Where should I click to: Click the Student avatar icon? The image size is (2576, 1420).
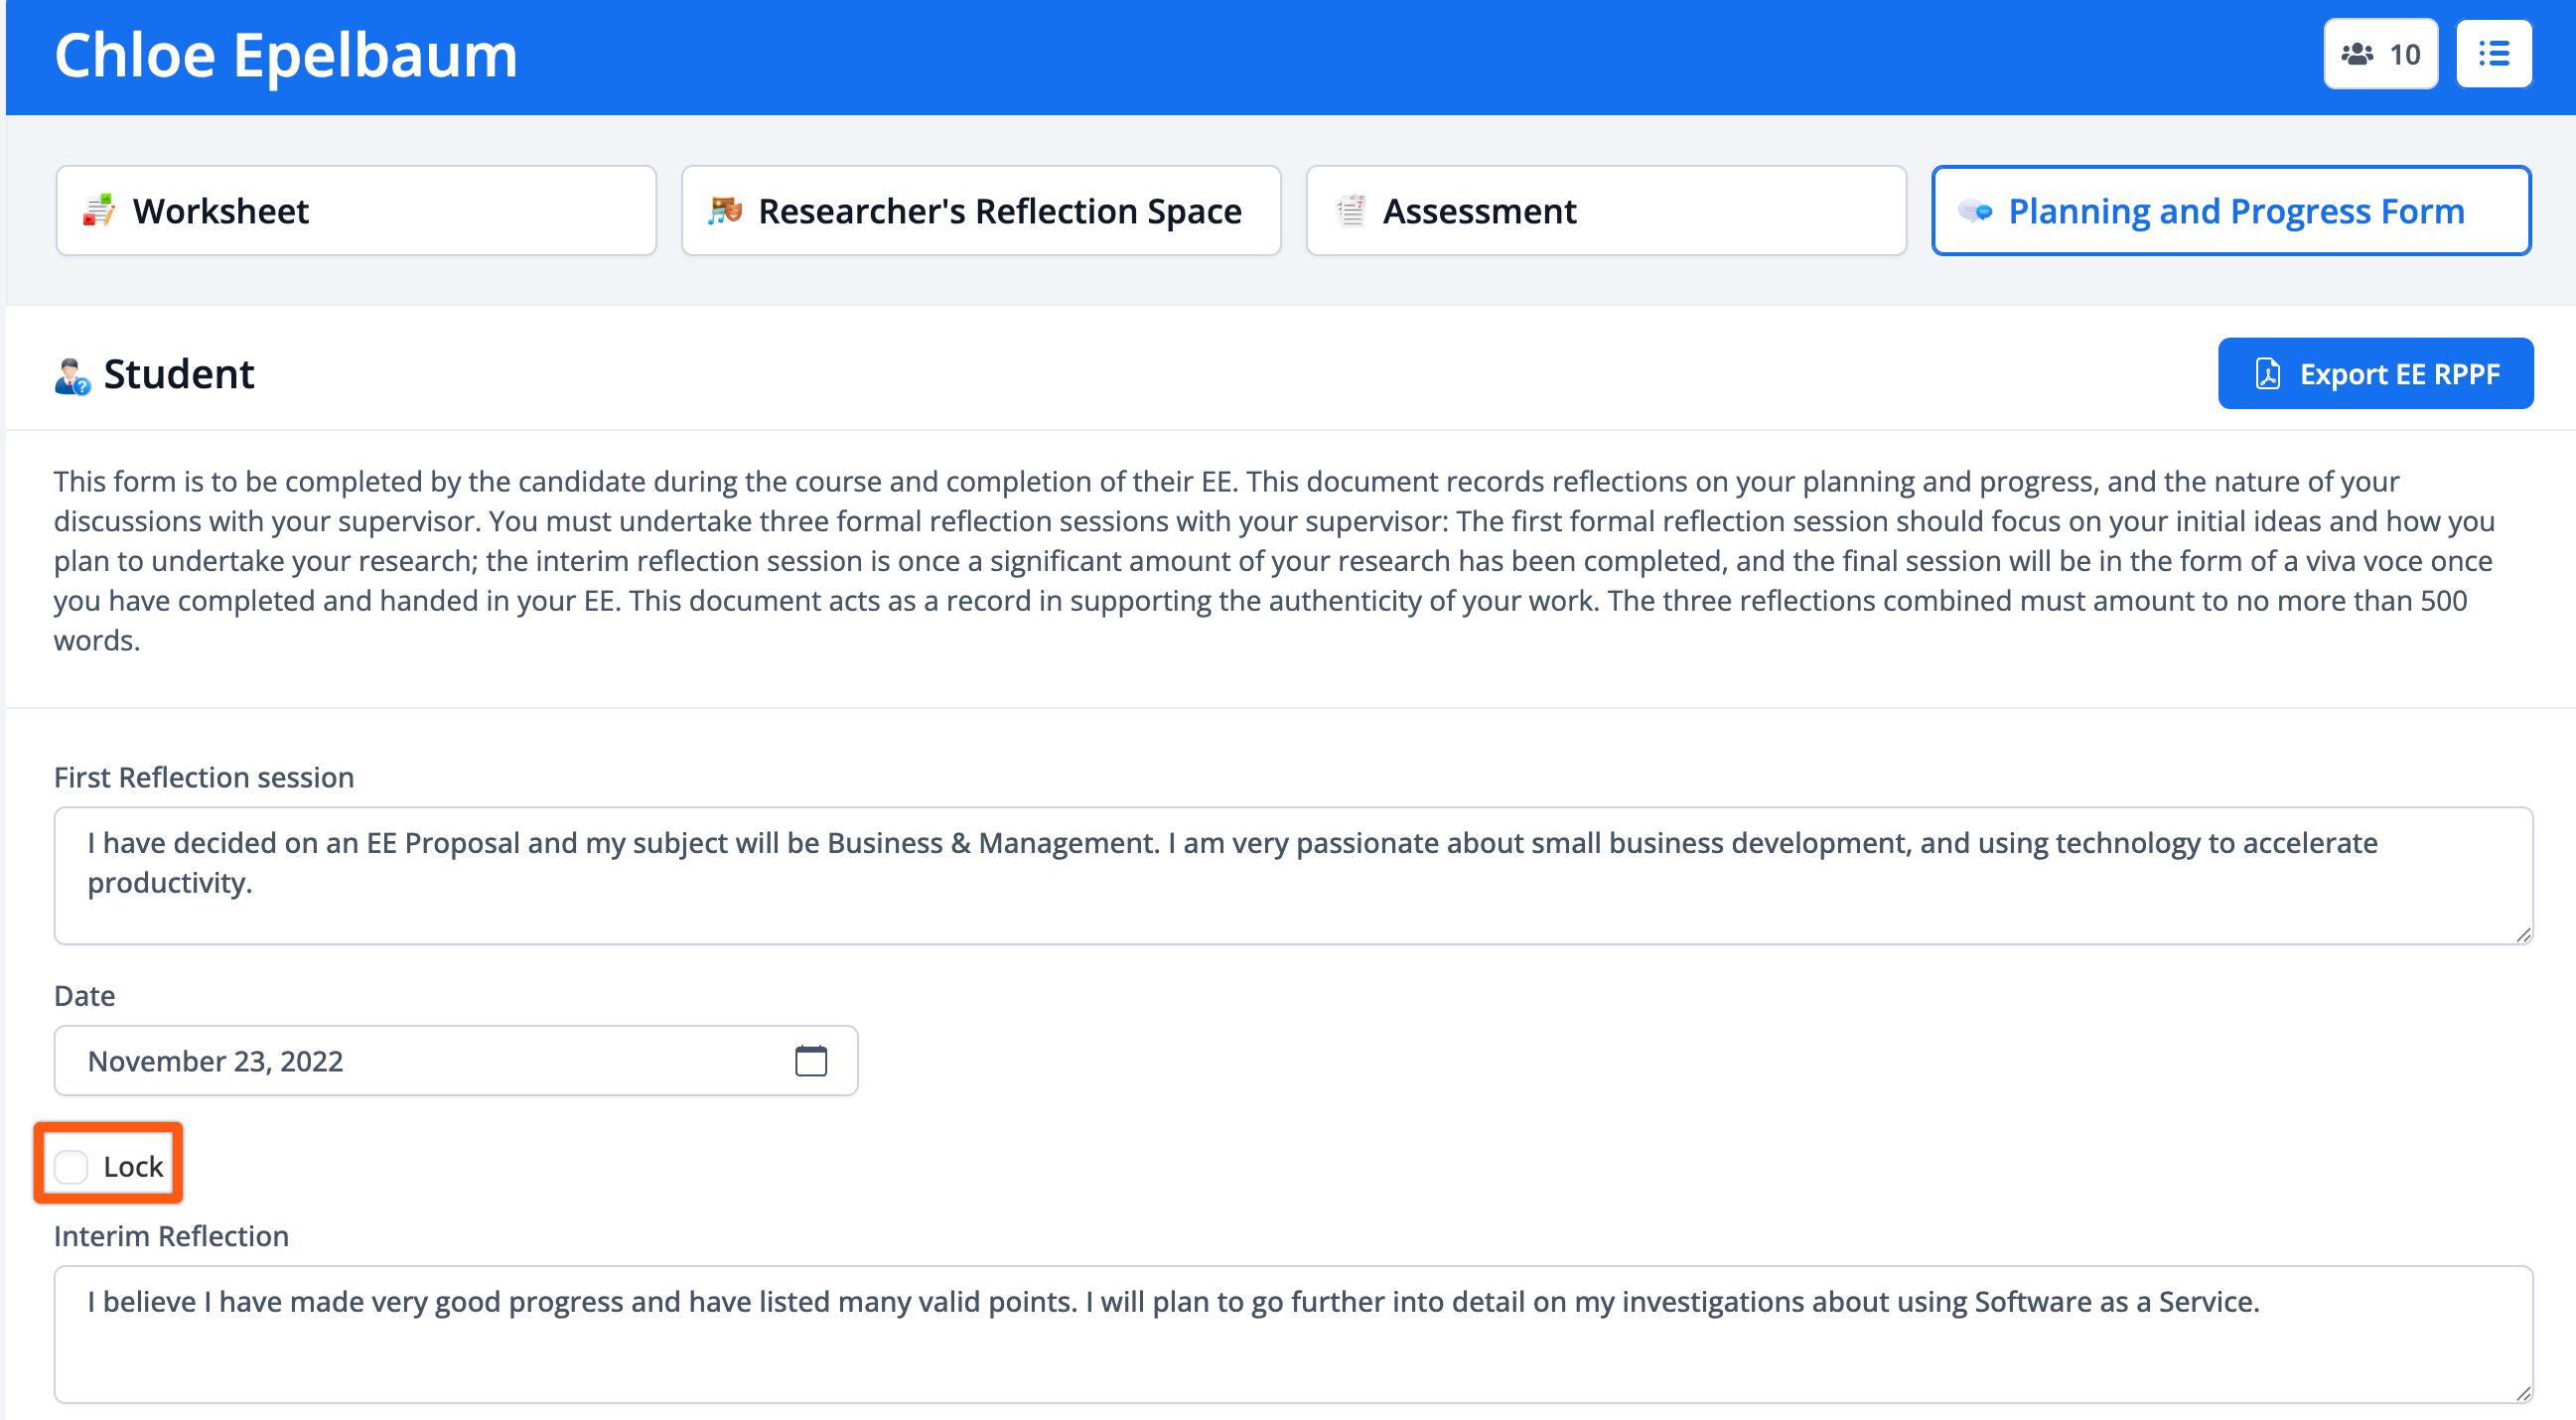point(72,376)
